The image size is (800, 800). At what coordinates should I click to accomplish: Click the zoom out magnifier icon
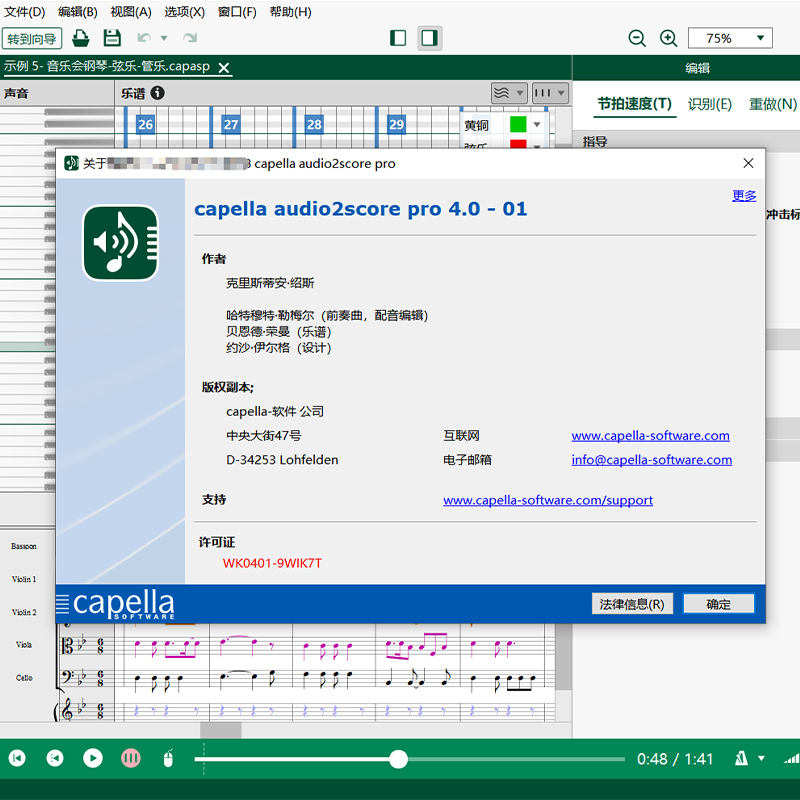(637, 38)
